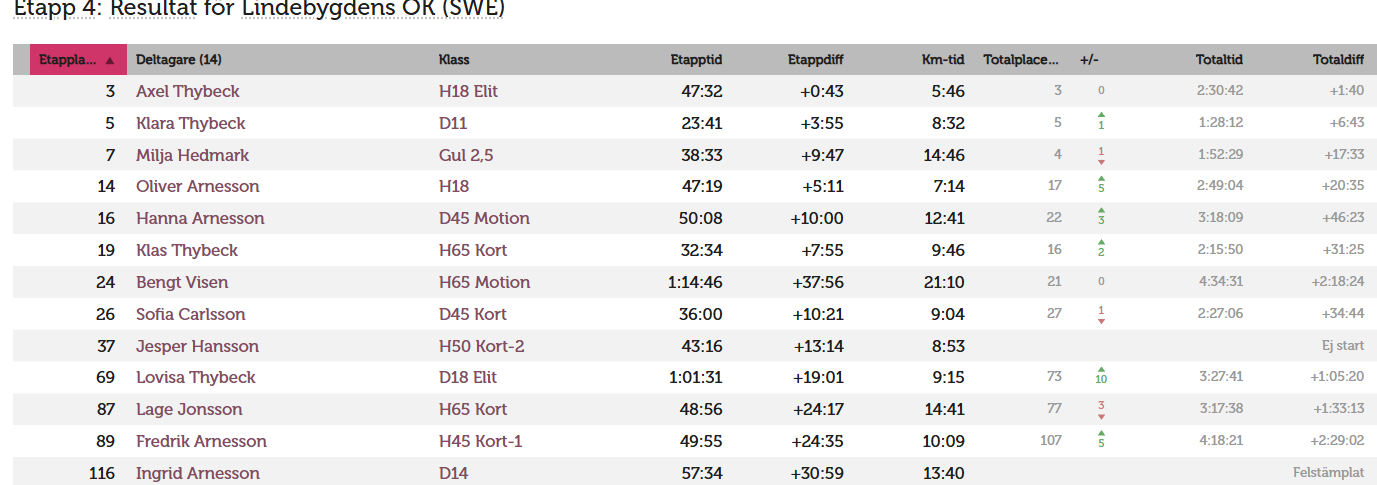Click red down arrow in Sofia Carlsson row
The height and width of the screenshot is (485, 1377).
pyautogui.click(x=1101, y=321)
